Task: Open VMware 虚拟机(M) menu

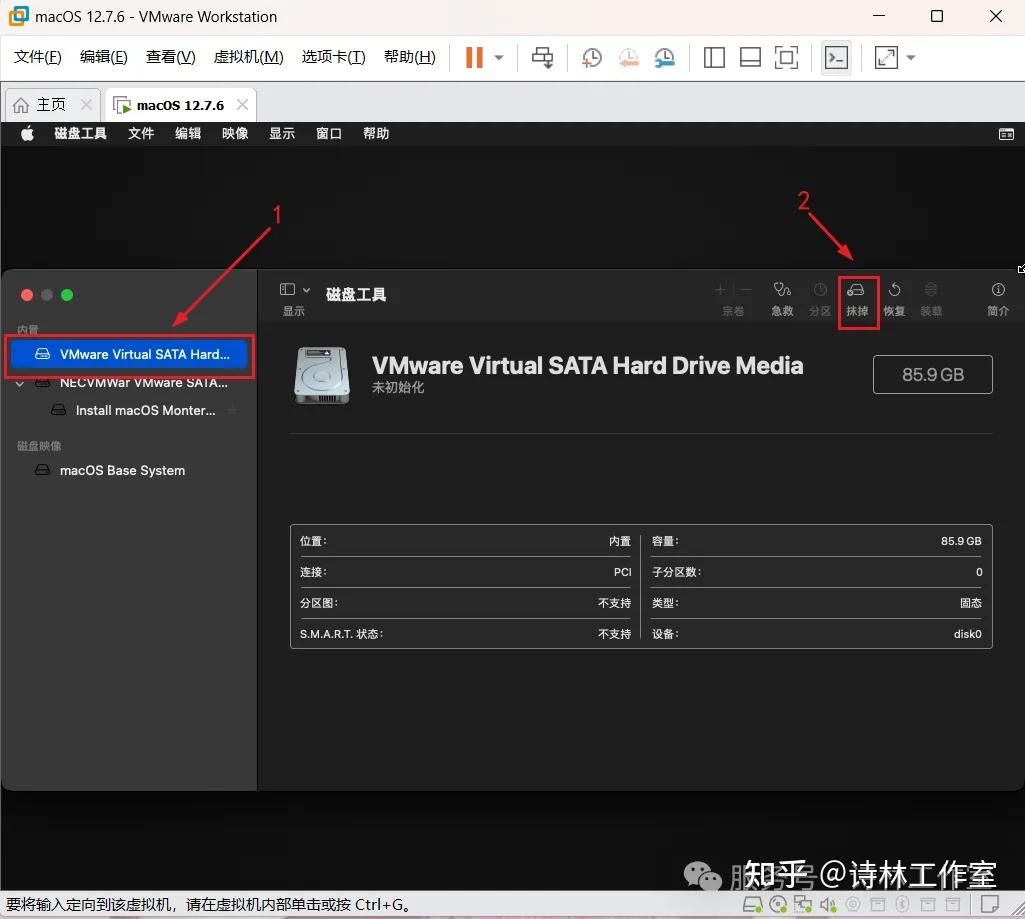Action: [x=248, y=58]
